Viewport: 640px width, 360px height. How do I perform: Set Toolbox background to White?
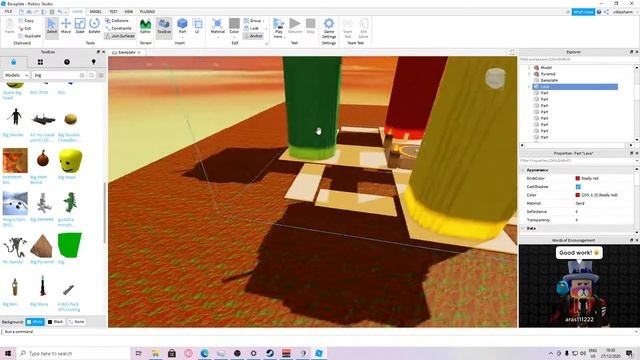pos(35,322)
